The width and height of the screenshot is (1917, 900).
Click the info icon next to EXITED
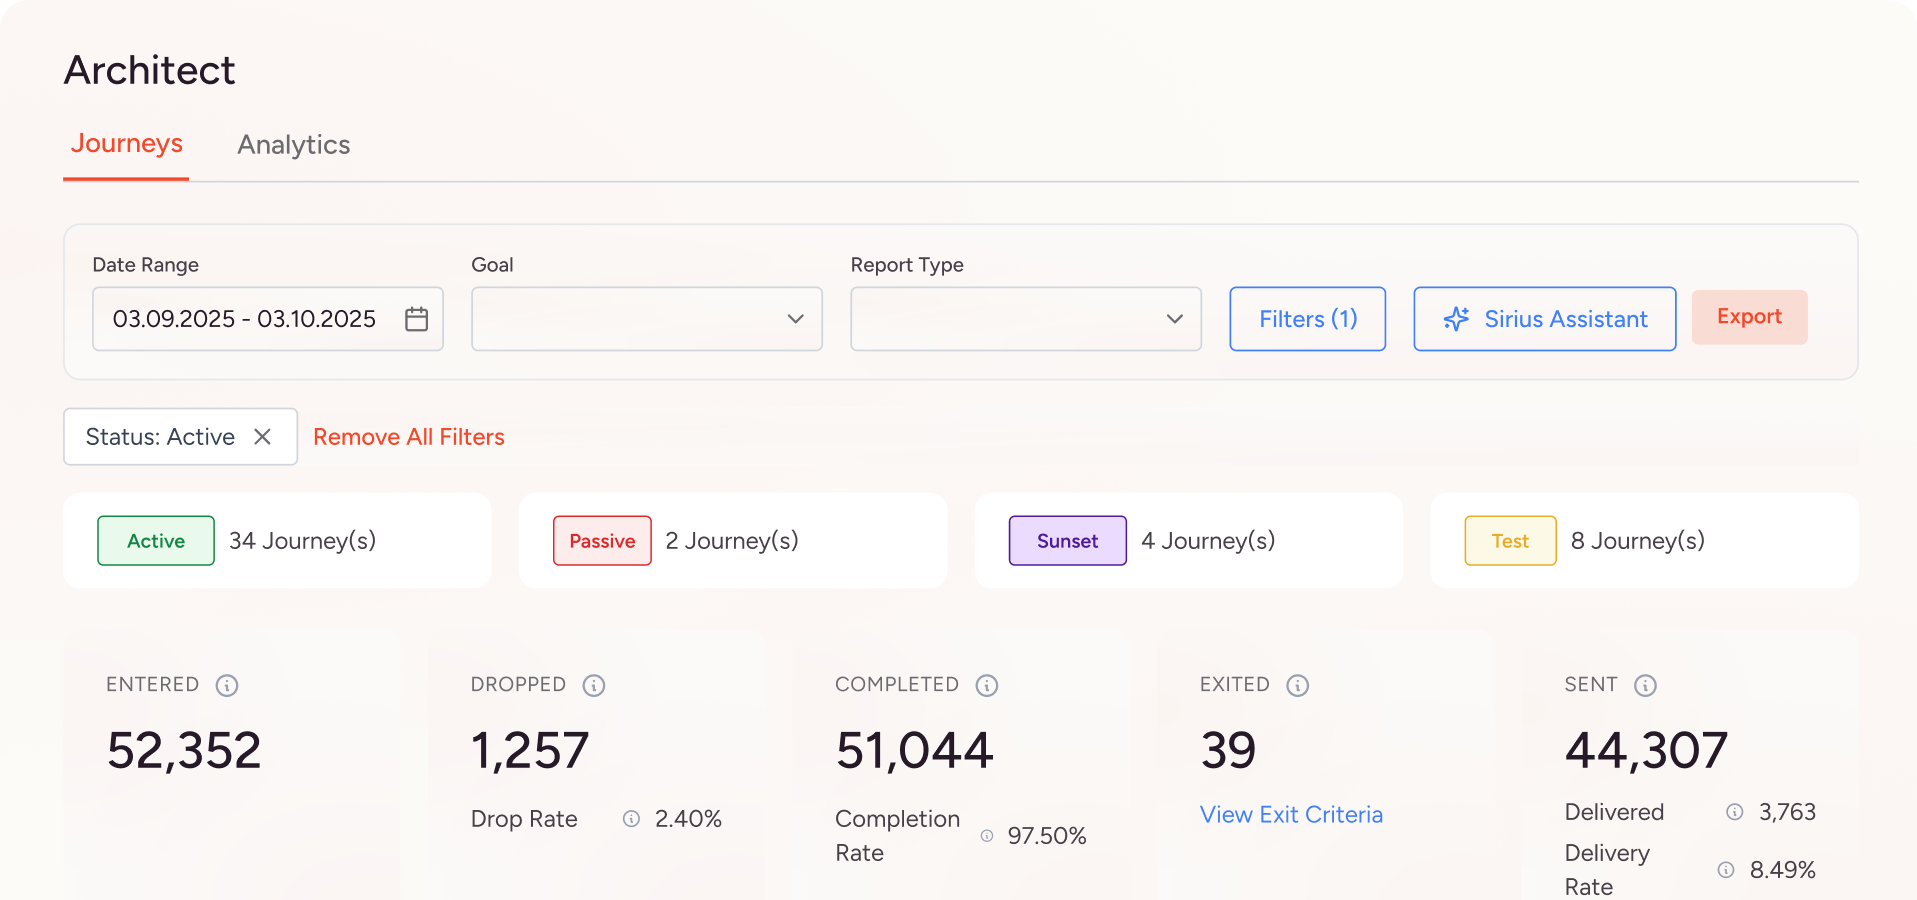pos(1297,685)
